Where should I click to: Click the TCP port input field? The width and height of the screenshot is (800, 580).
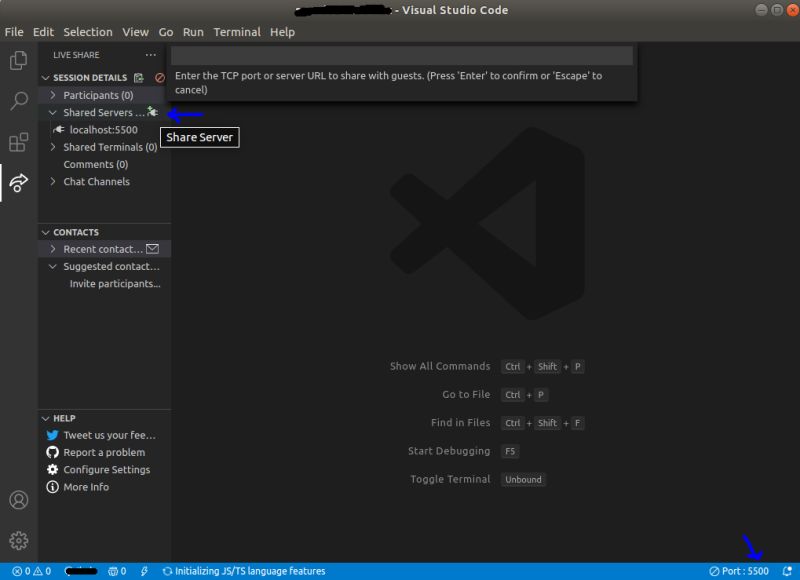(x=400, y=55)
